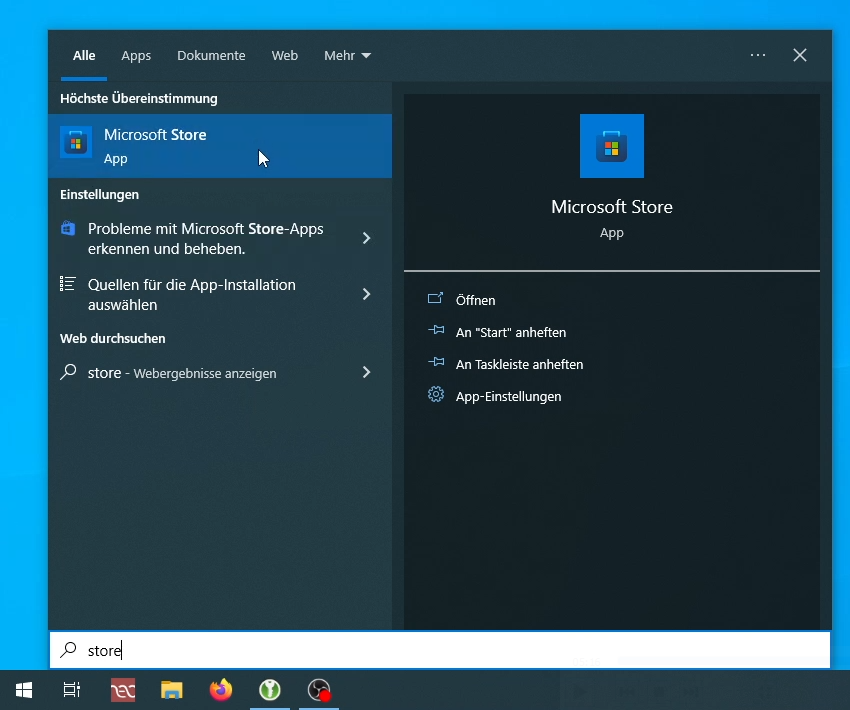Click the 'Microsoft Store' title in preview pane

pos(611,206)
